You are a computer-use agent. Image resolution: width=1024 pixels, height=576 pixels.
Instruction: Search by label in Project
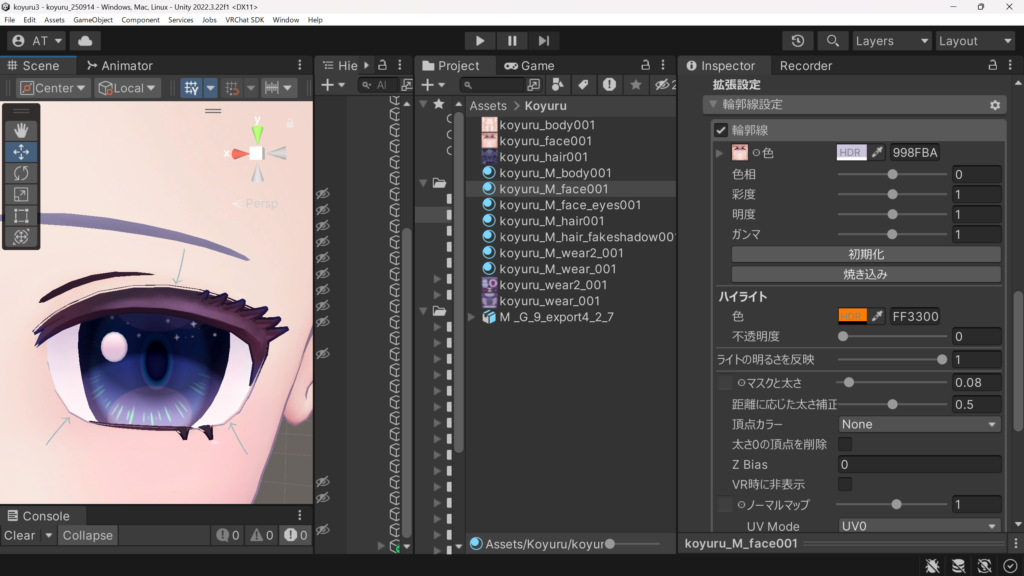583,84
